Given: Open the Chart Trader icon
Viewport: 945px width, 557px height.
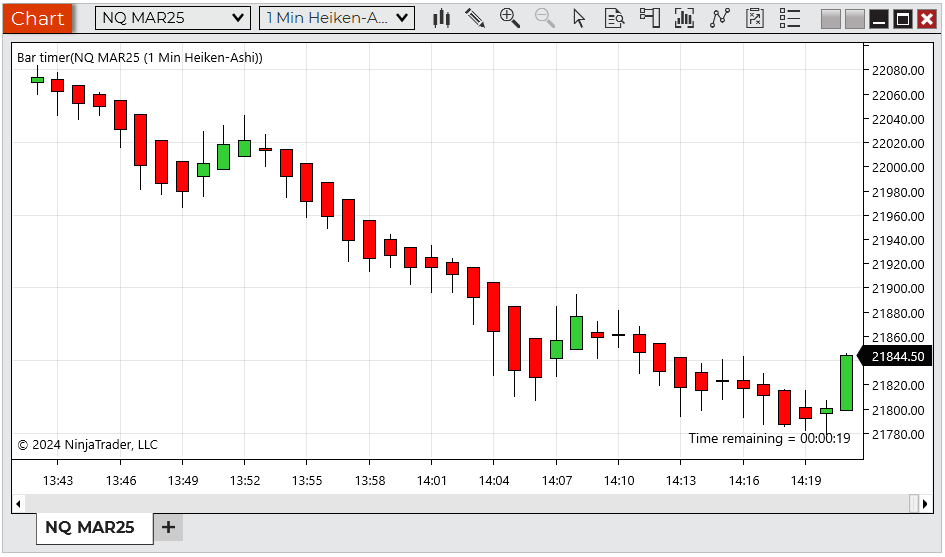Looking at the screenshot, I should click(650, 18).
